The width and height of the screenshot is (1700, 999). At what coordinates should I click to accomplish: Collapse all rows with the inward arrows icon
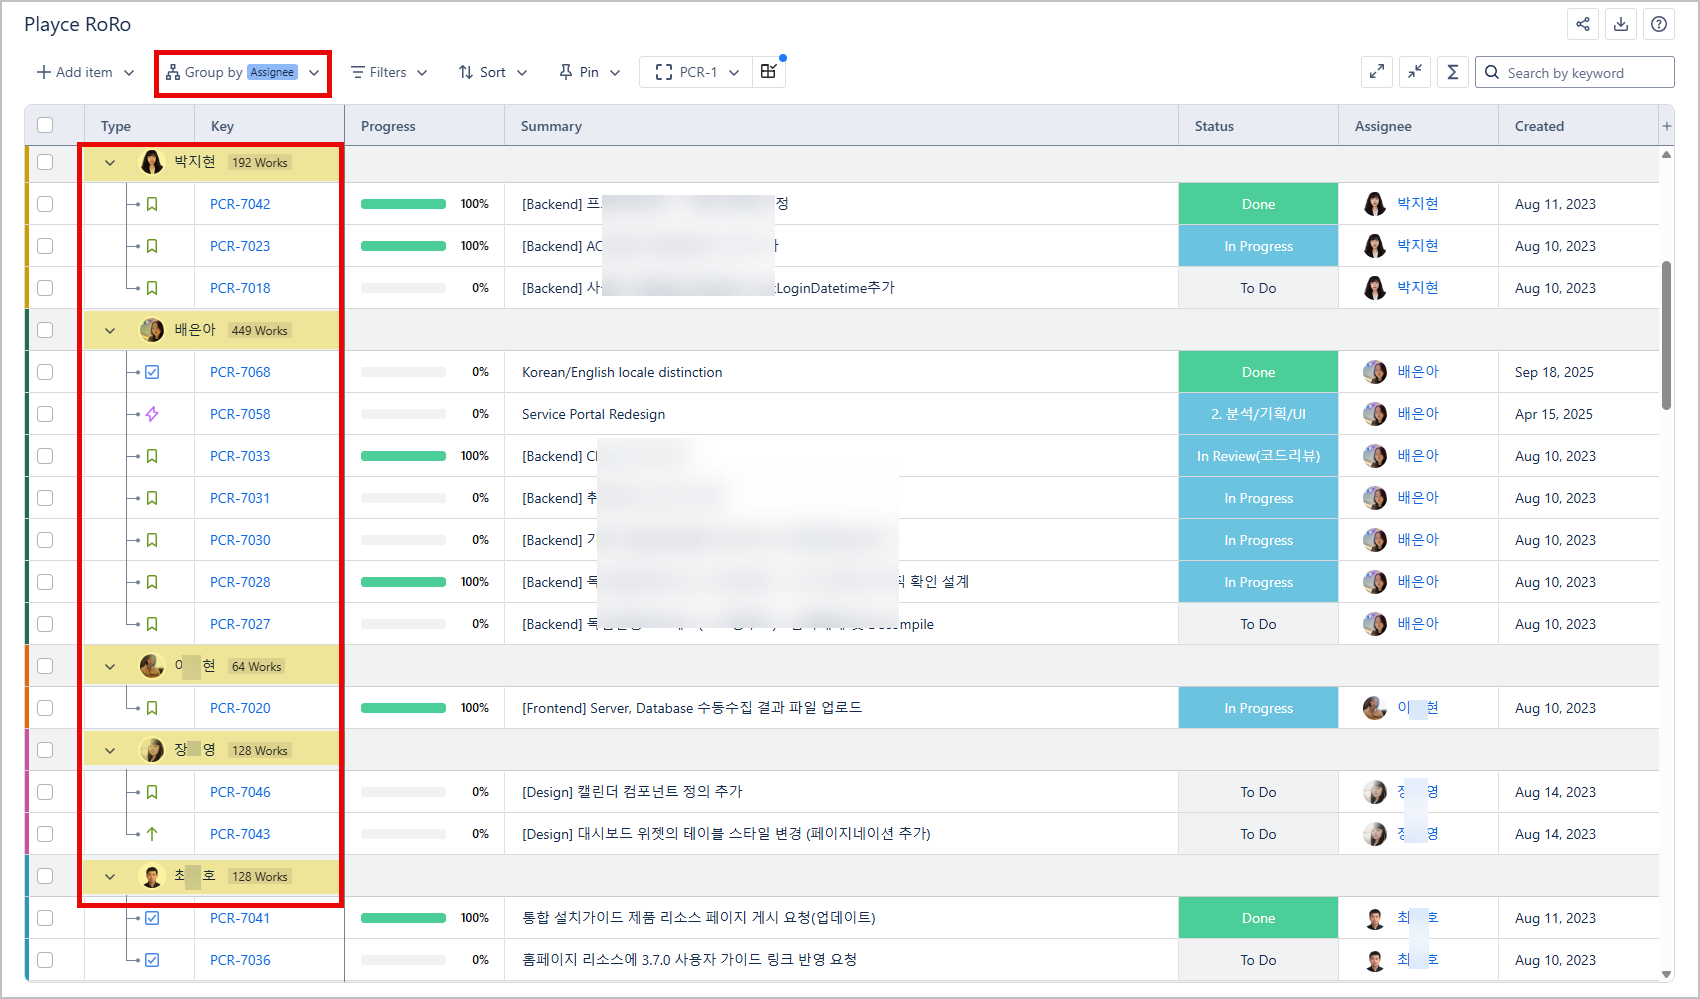[1415, 72]
